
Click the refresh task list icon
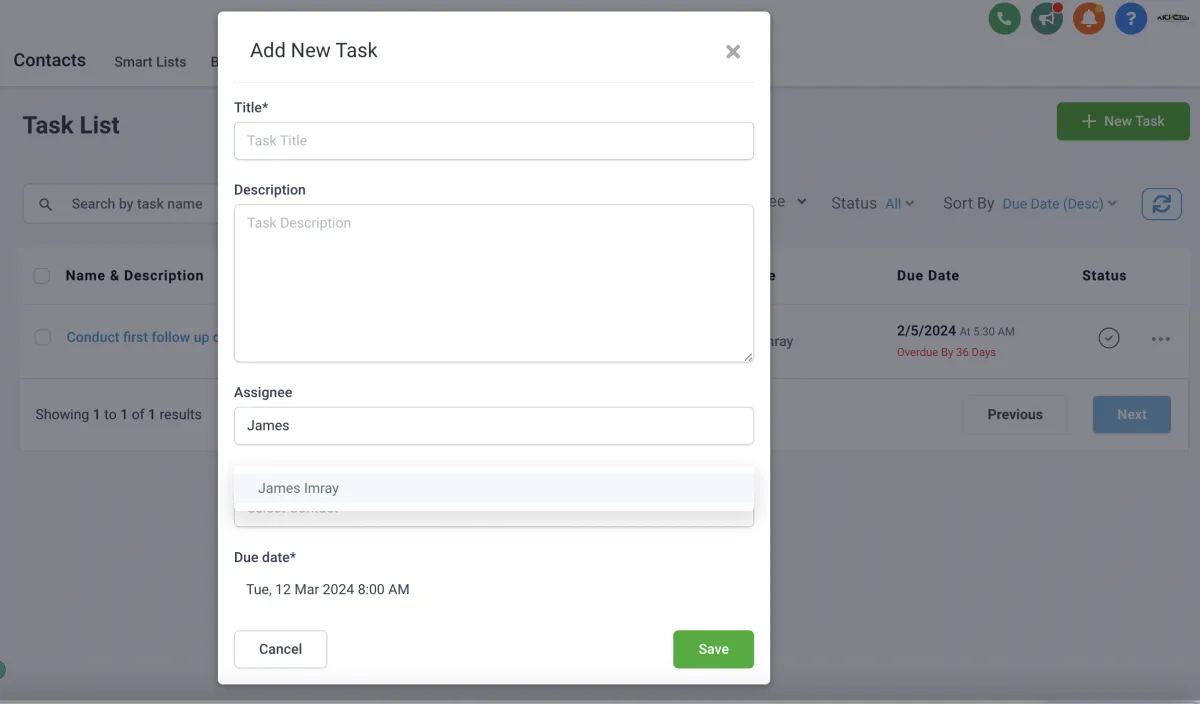tap(1161, 204)
